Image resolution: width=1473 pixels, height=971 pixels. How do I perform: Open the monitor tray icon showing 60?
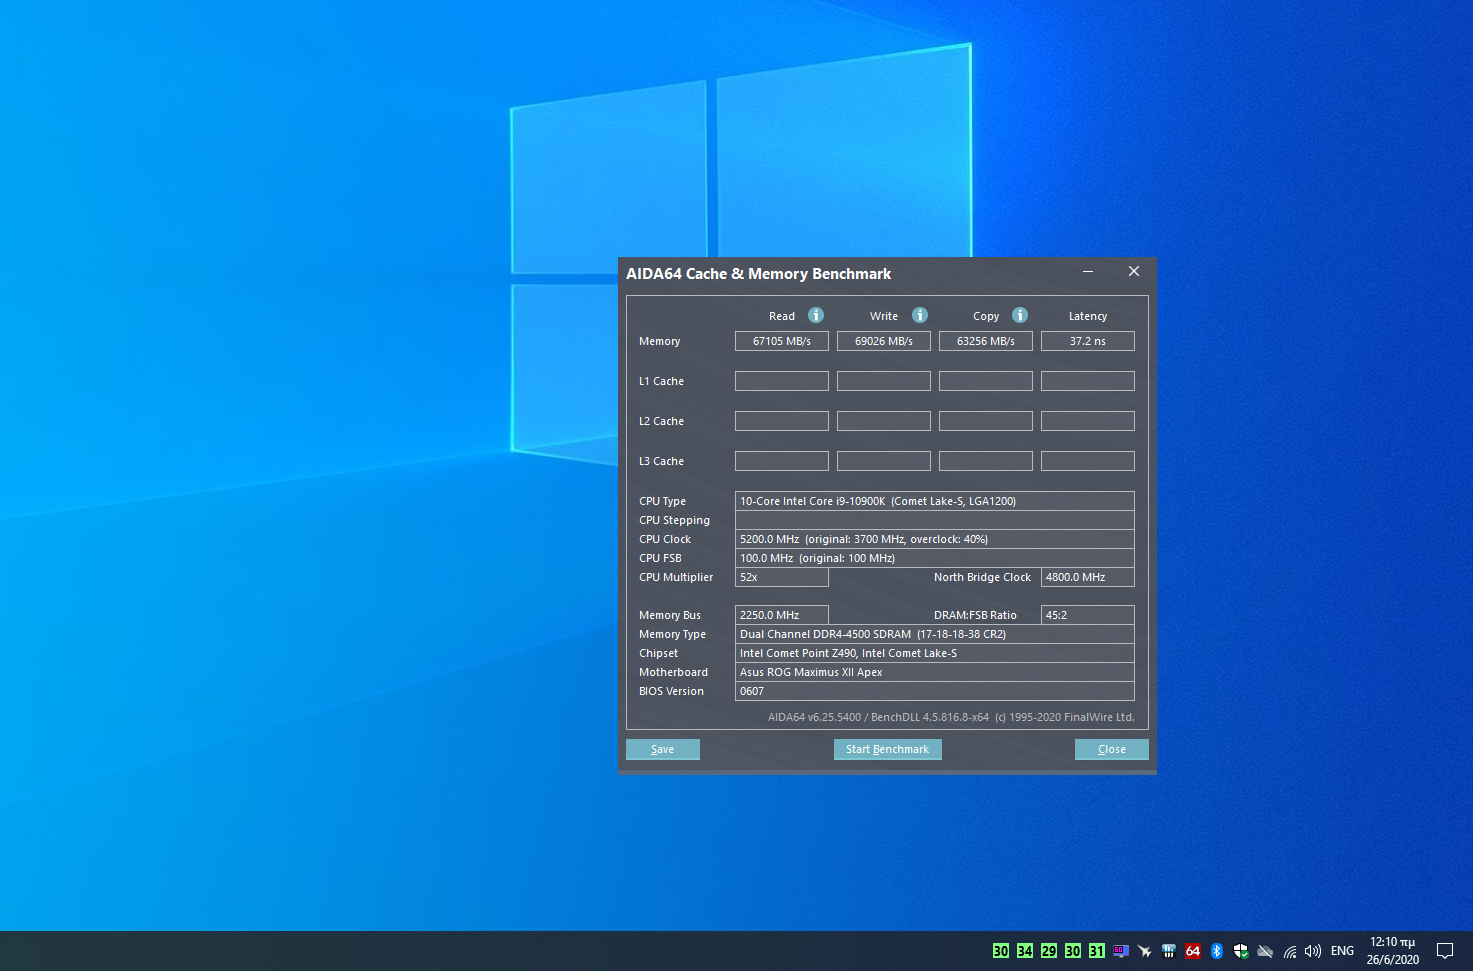tap(1121, 951)
